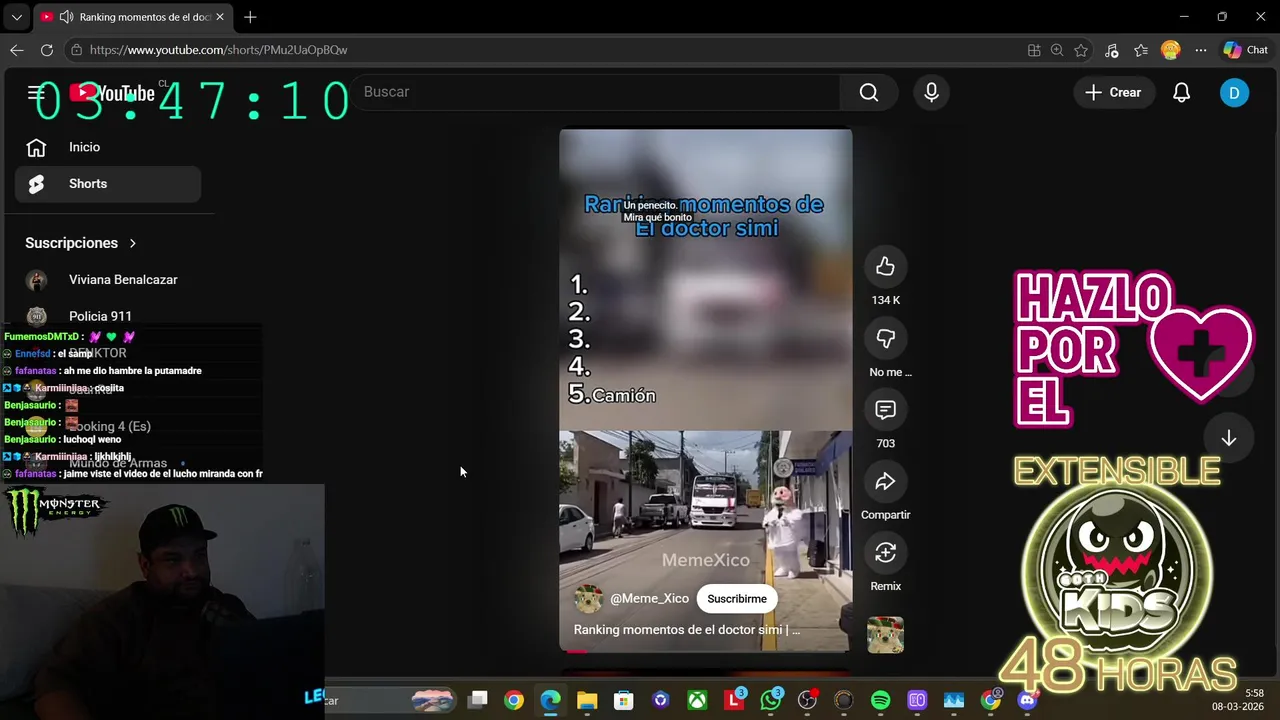The width and height of the screenshot is (1280, 720).
Task: Go back with the browser back arrow
Action: 17,50
